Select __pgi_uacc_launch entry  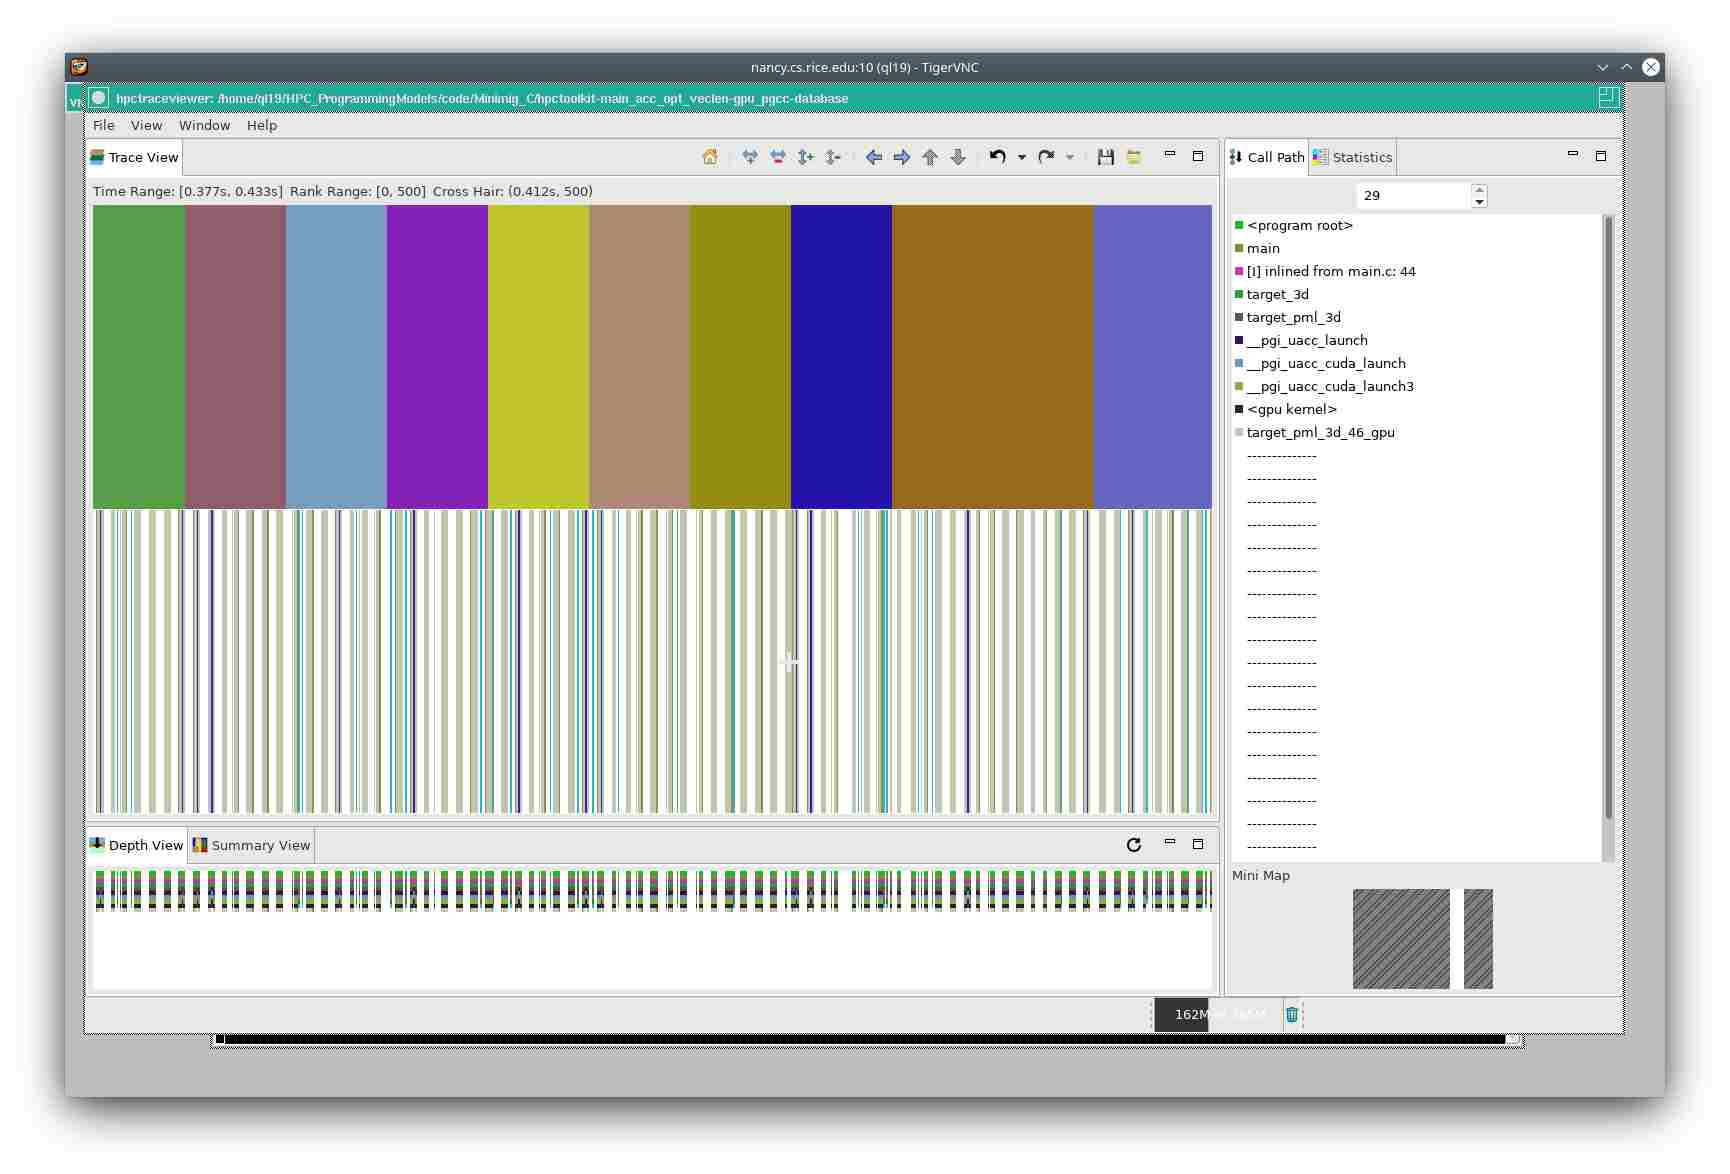tap(1301, 340)
